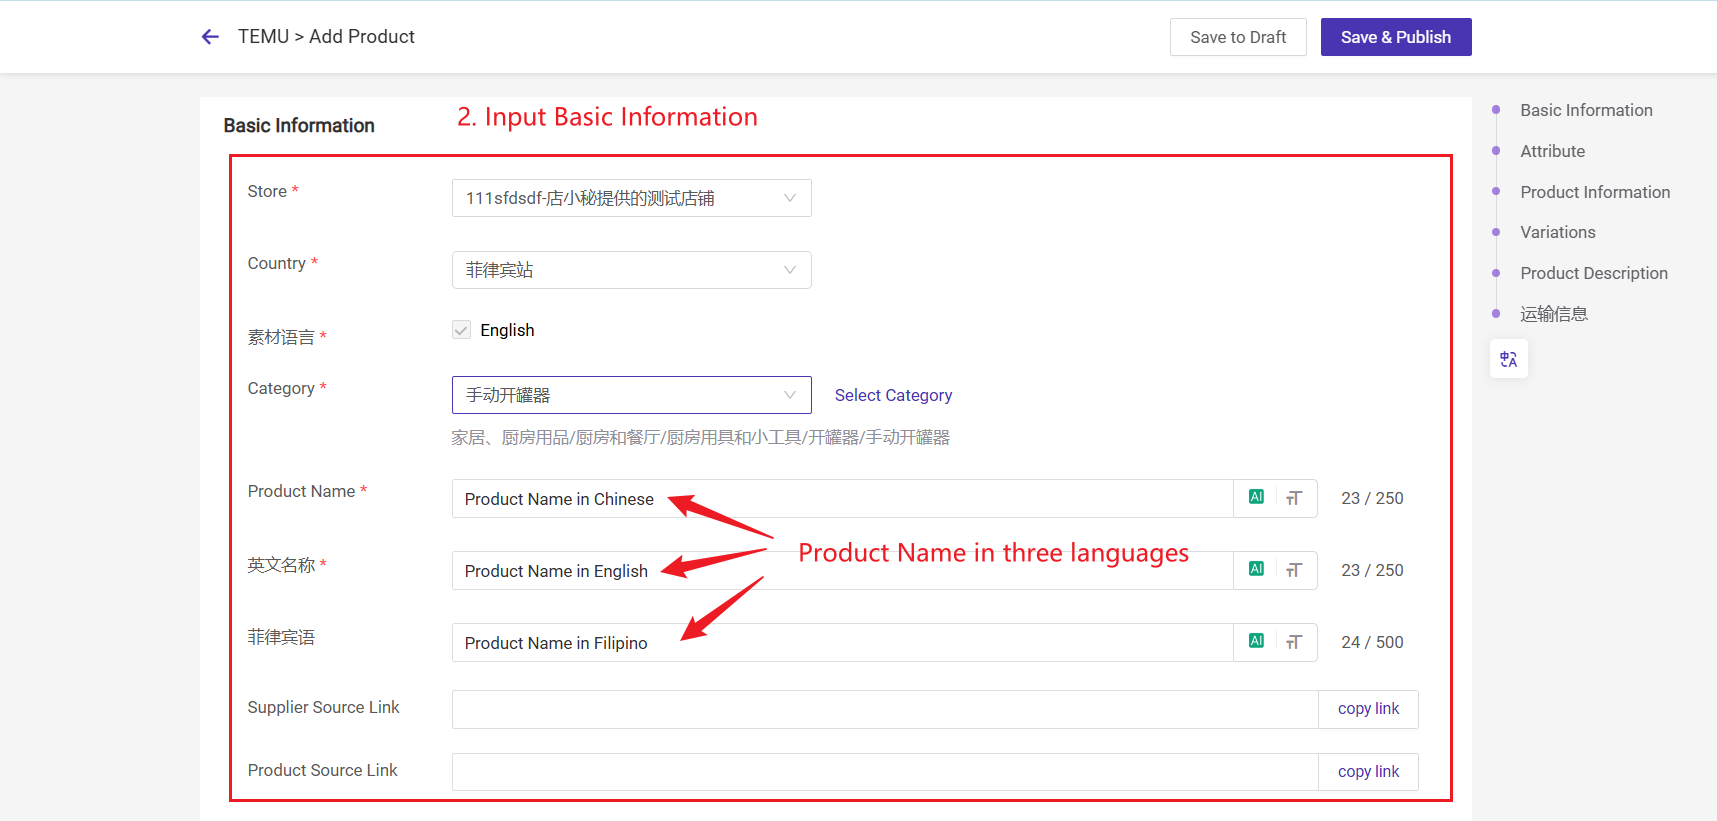Open the Category dropdown
Viewport: 1717px width, 821px height.
pyautogui.click(x=631, y=395)
